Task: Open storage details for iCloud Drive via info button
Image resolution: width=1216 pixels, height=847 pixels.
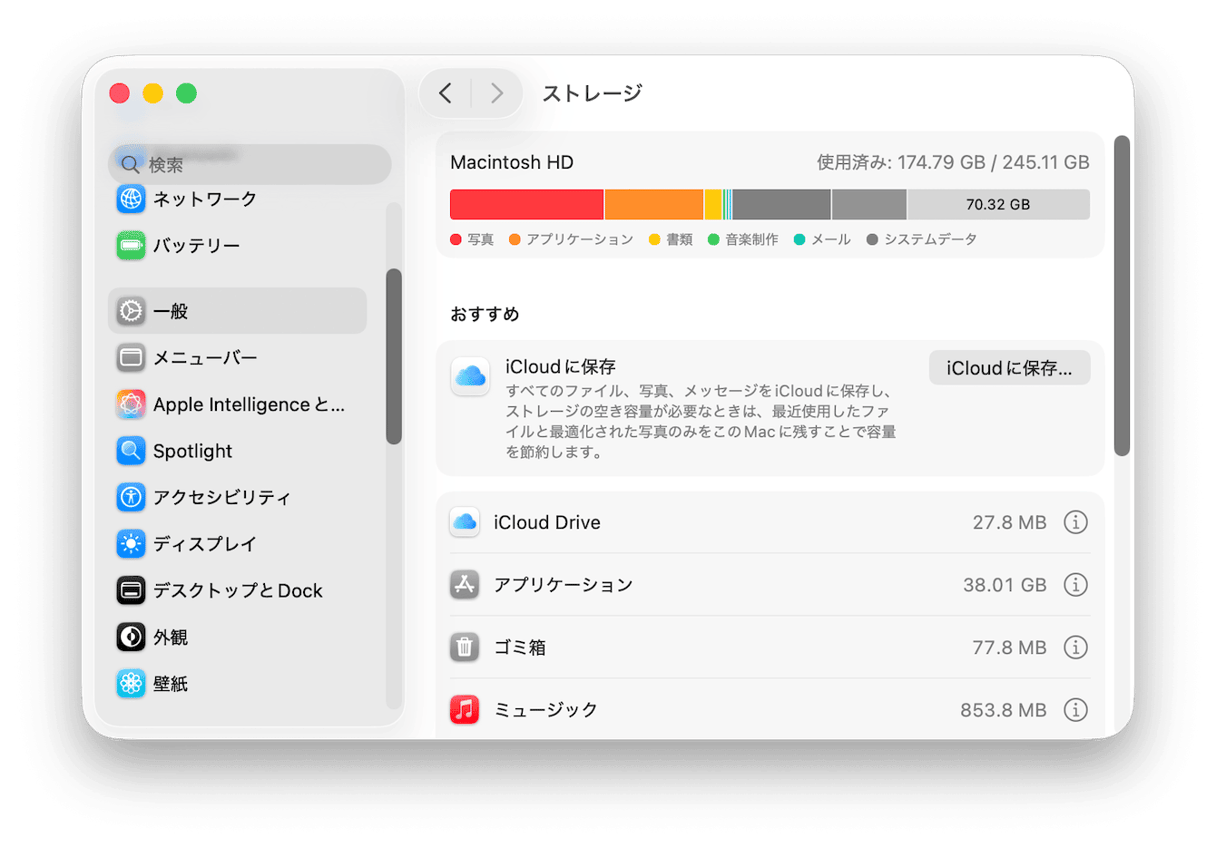Action: pos(1076,522)
